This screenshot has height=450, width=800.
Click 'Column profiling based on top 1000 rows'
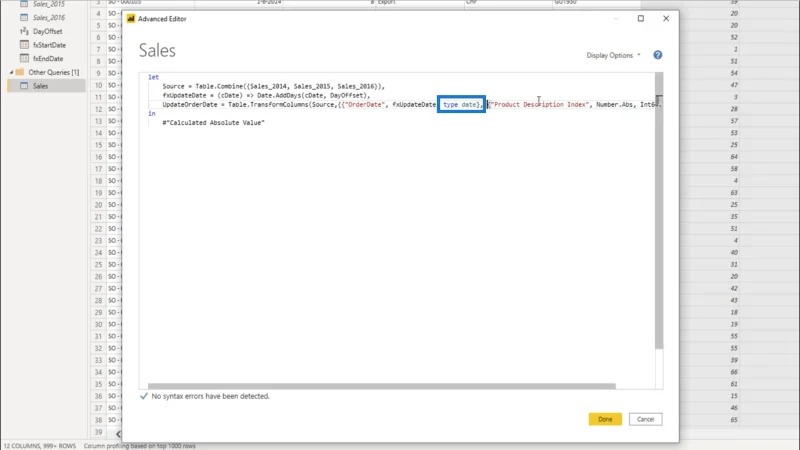coord(140,446)
